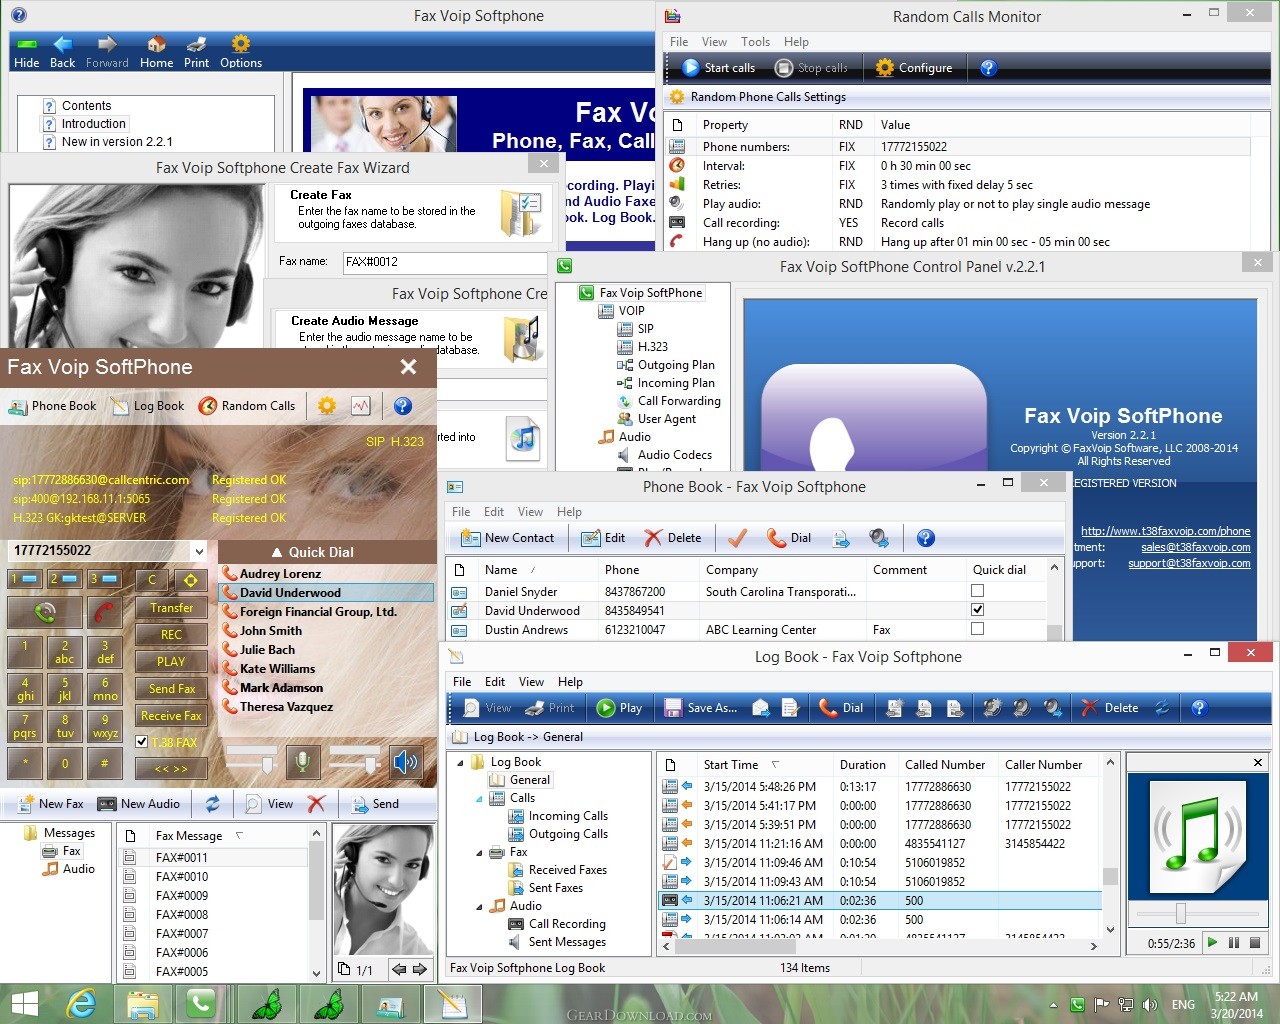The height and width of the screenshot is (1024, 1280).
Task: Toggle the T.38 FAX checkbox
Action: [x=142, y=742]
